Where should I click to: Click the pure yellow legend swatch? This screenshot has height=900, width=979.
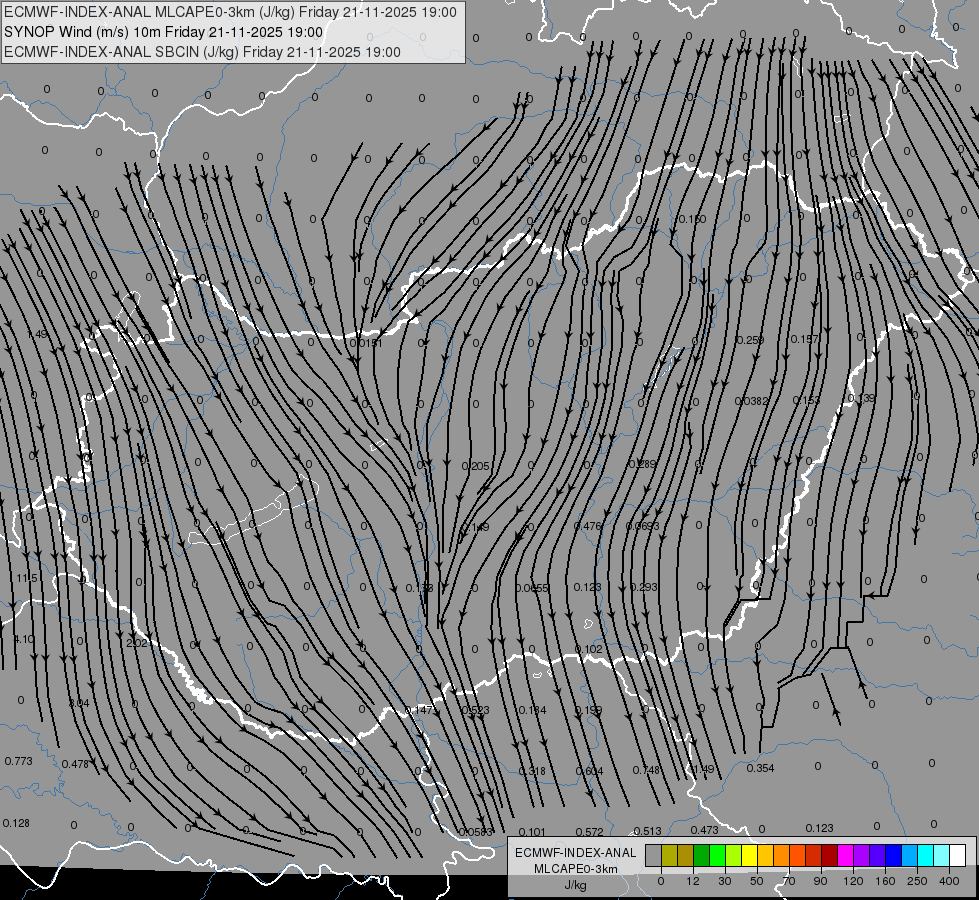click(750, 855)
